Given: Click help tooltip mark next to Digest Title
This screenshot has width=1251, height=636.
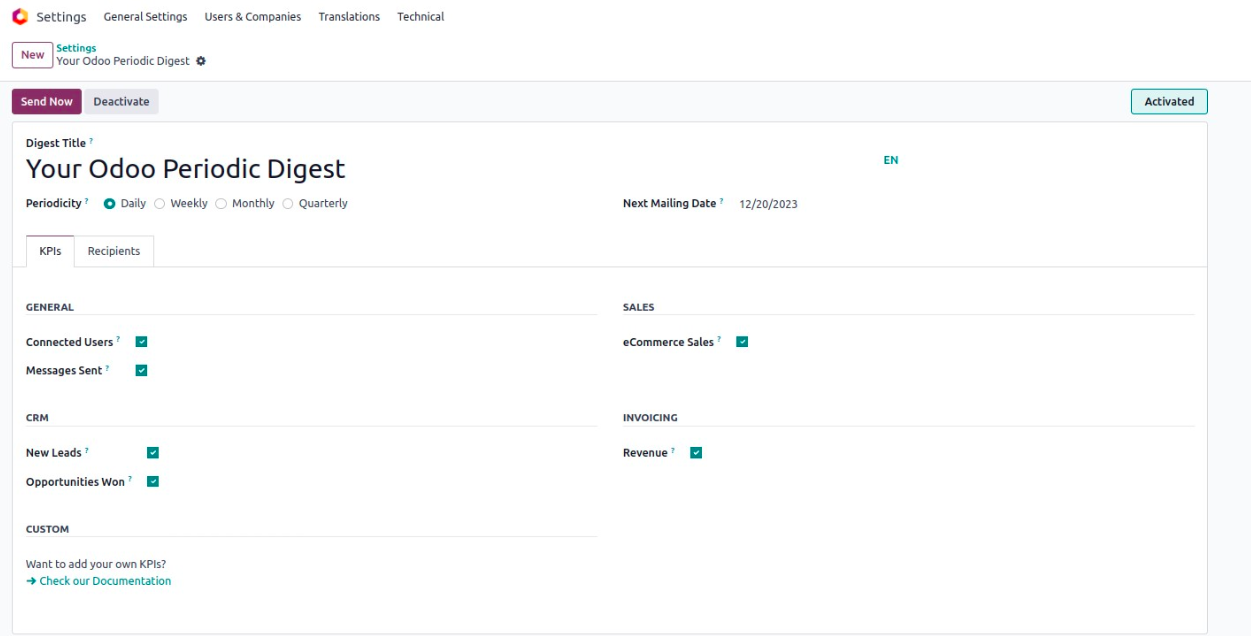Looking at the screenshot, I should [91, 142].
